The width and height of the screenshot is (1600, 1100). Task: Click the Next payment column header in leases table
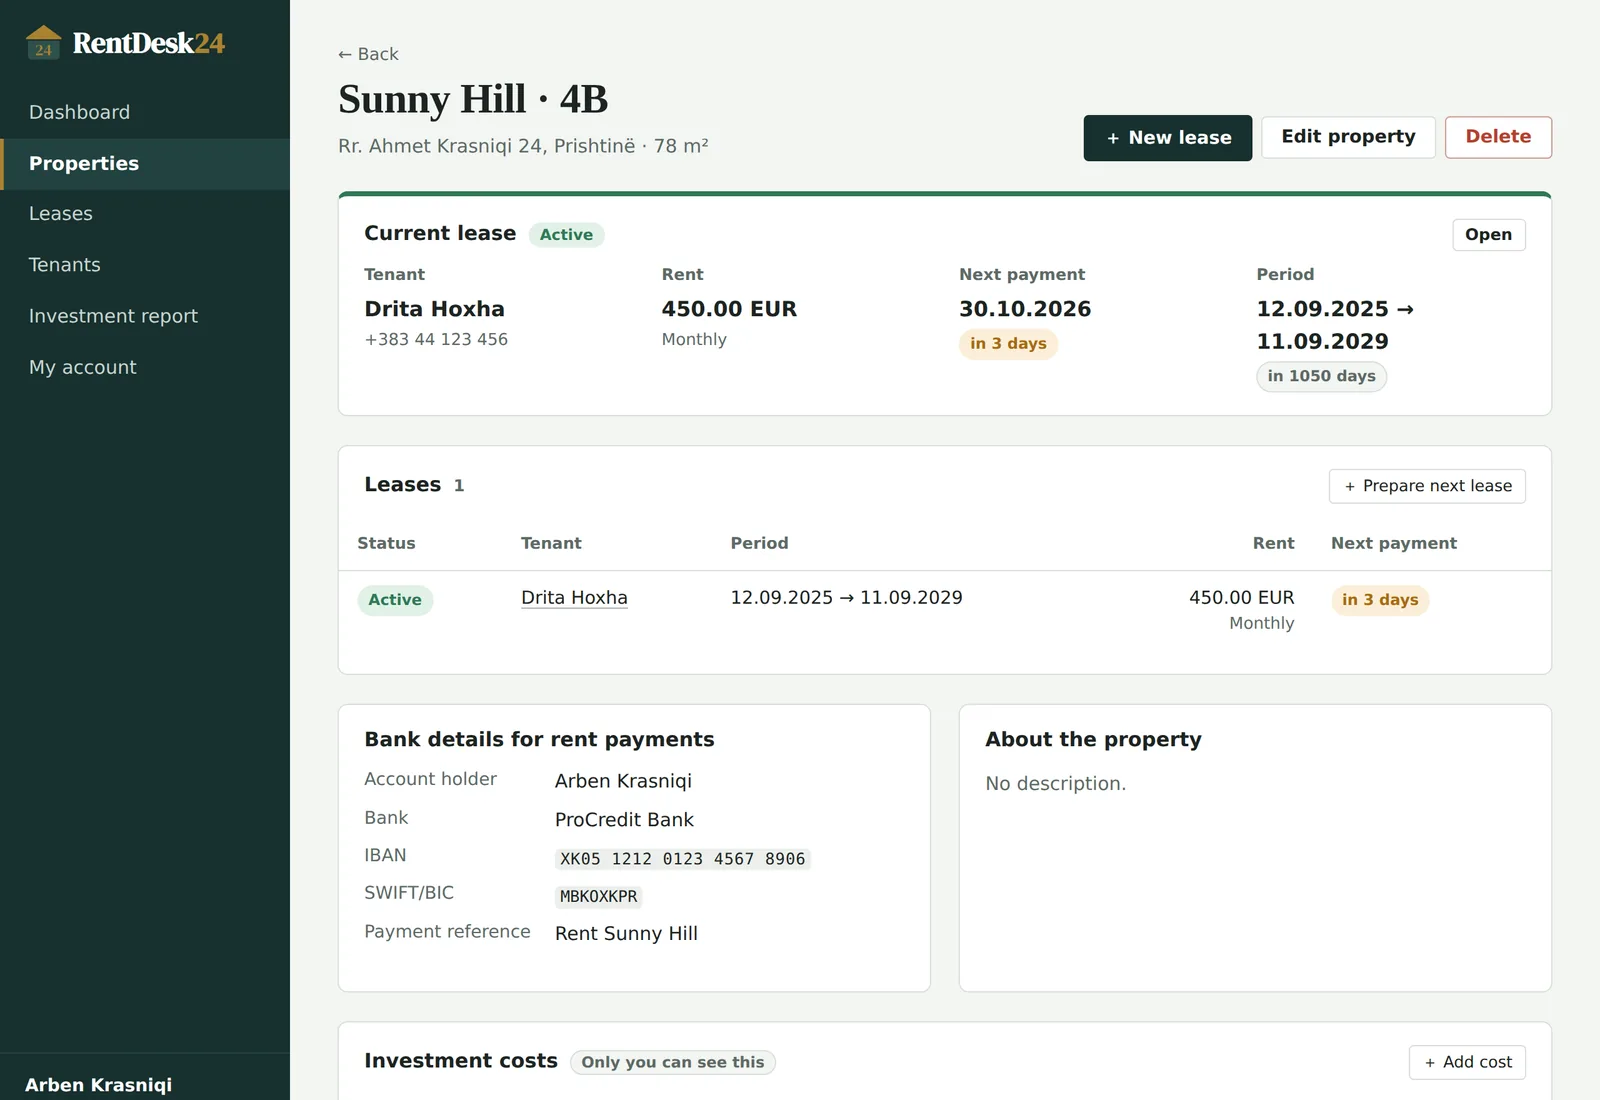click(1393, 543)
